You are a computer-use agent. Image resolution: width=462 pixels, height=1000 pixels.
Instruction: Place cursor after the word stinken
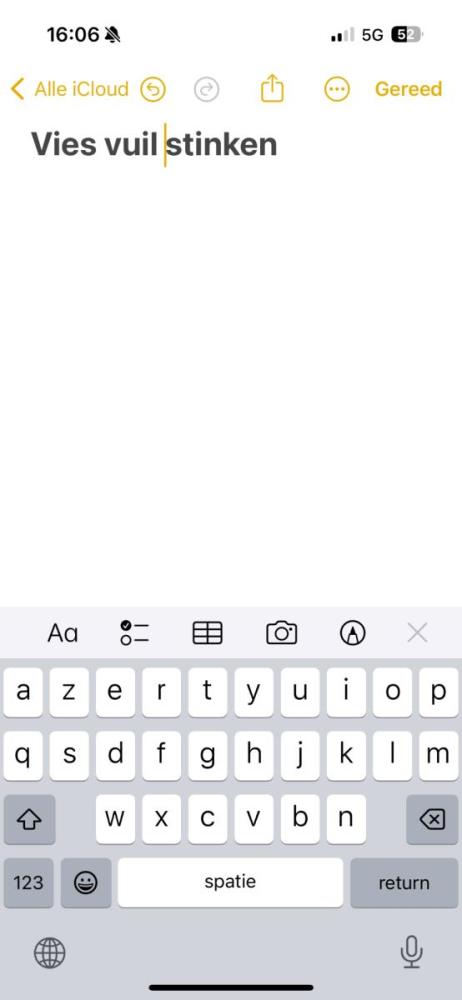pos(279,145)
